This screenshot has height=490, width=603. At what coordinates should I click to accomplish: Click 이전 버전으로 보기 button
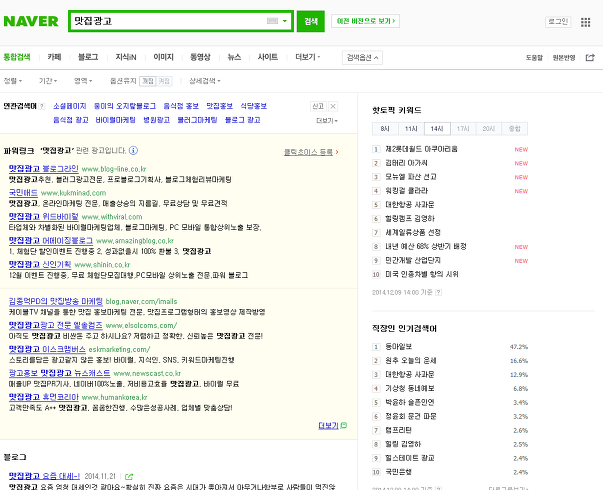365,21
